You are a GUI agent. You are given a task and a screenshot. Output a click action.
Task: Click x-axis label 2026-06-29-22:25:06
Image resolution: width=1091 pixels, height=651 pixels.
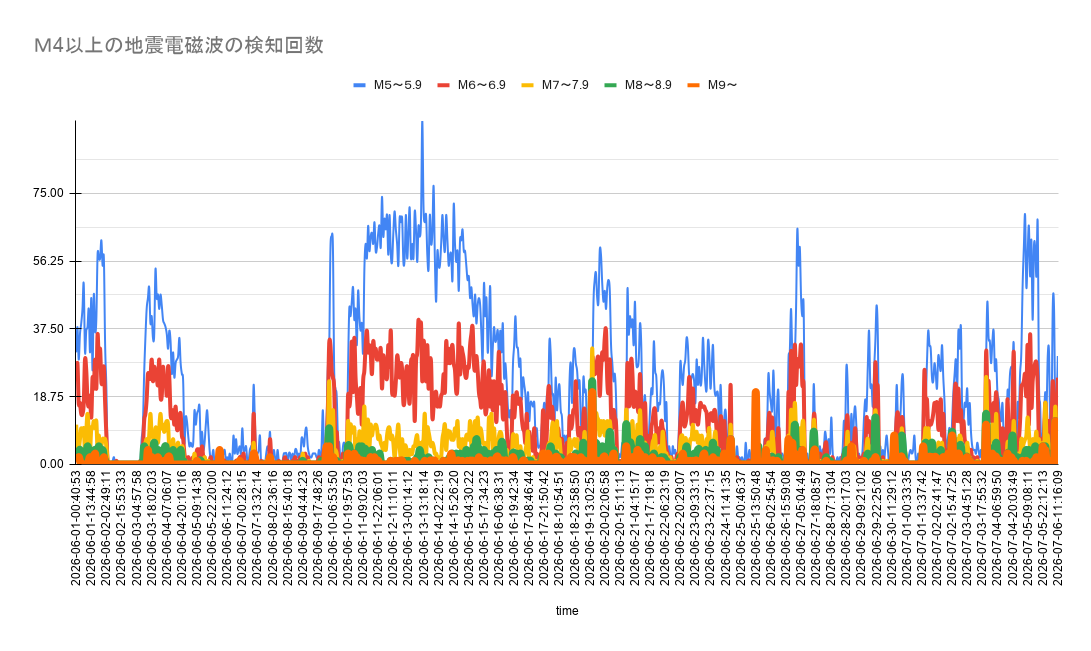(x=875, y=528)
